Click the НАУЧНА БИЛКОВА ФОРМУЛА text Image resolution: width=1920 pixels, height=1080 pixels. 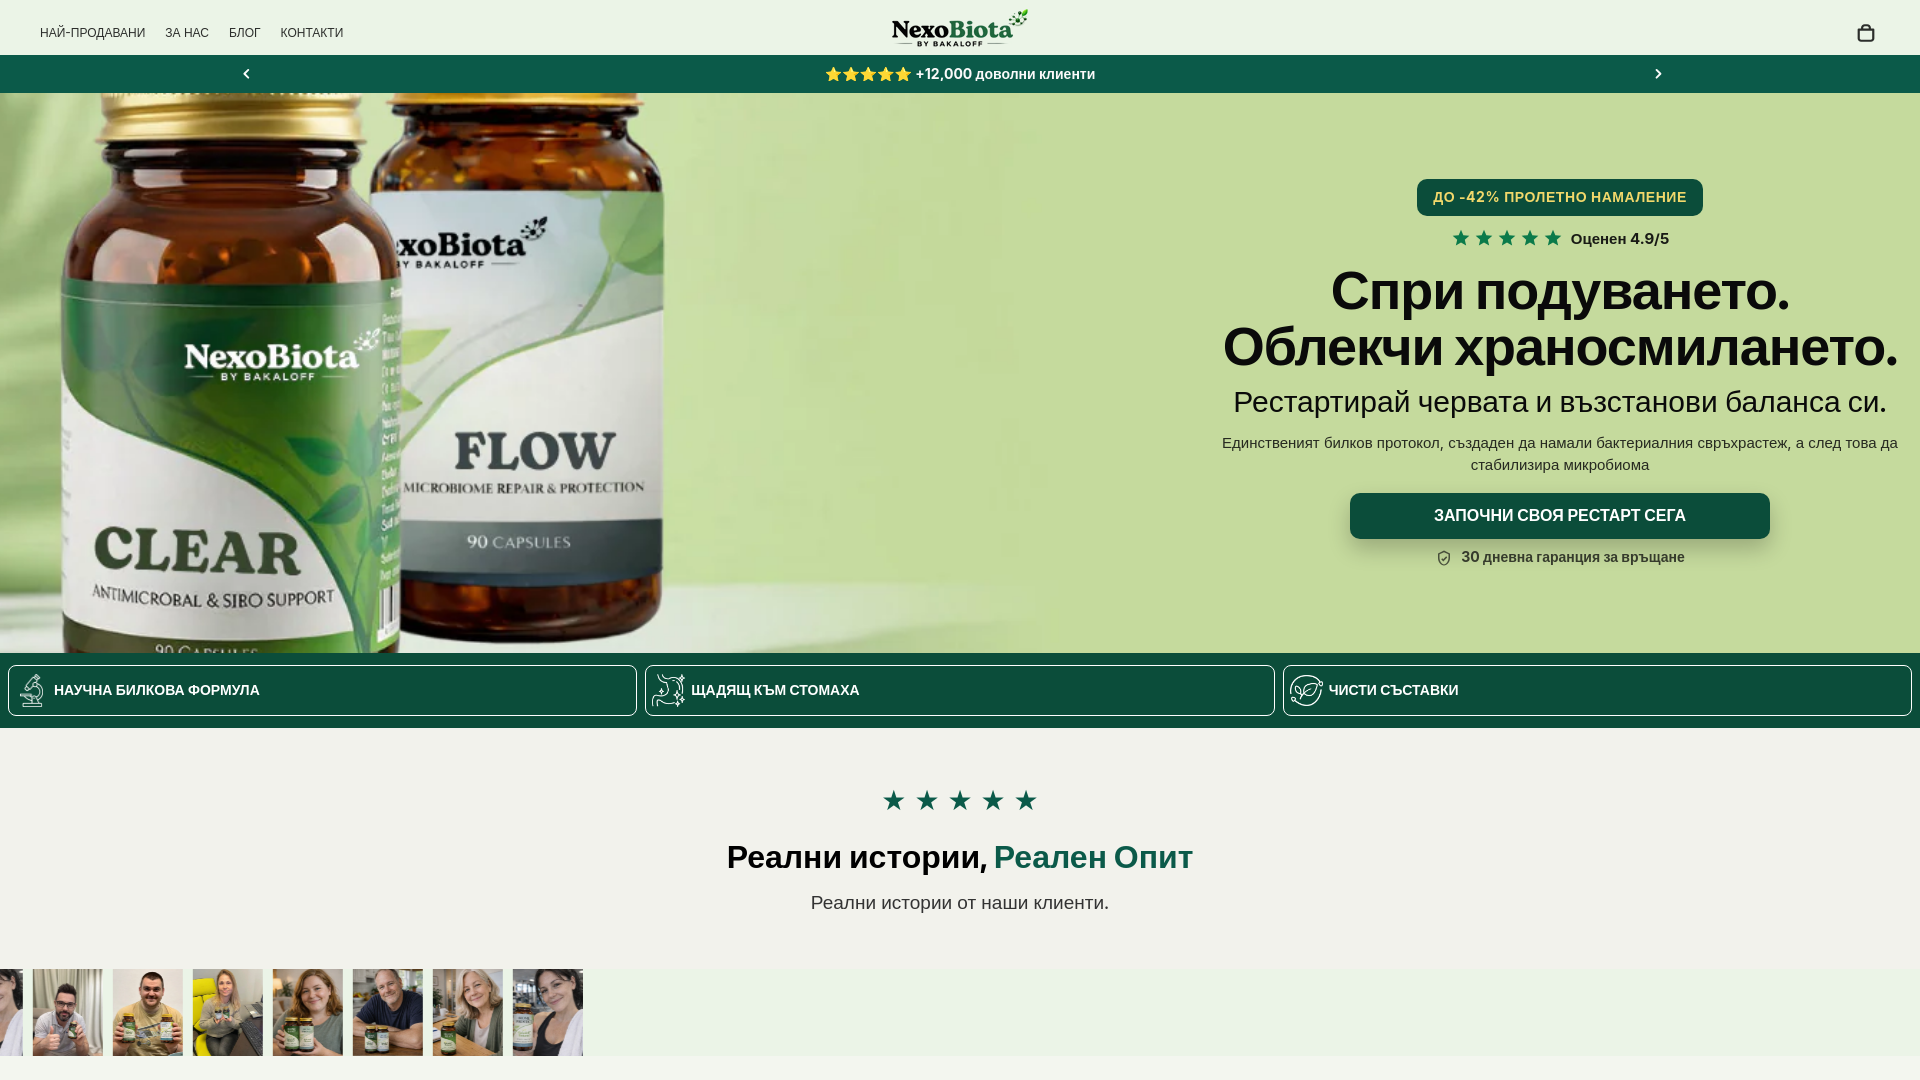pos(157,690)
